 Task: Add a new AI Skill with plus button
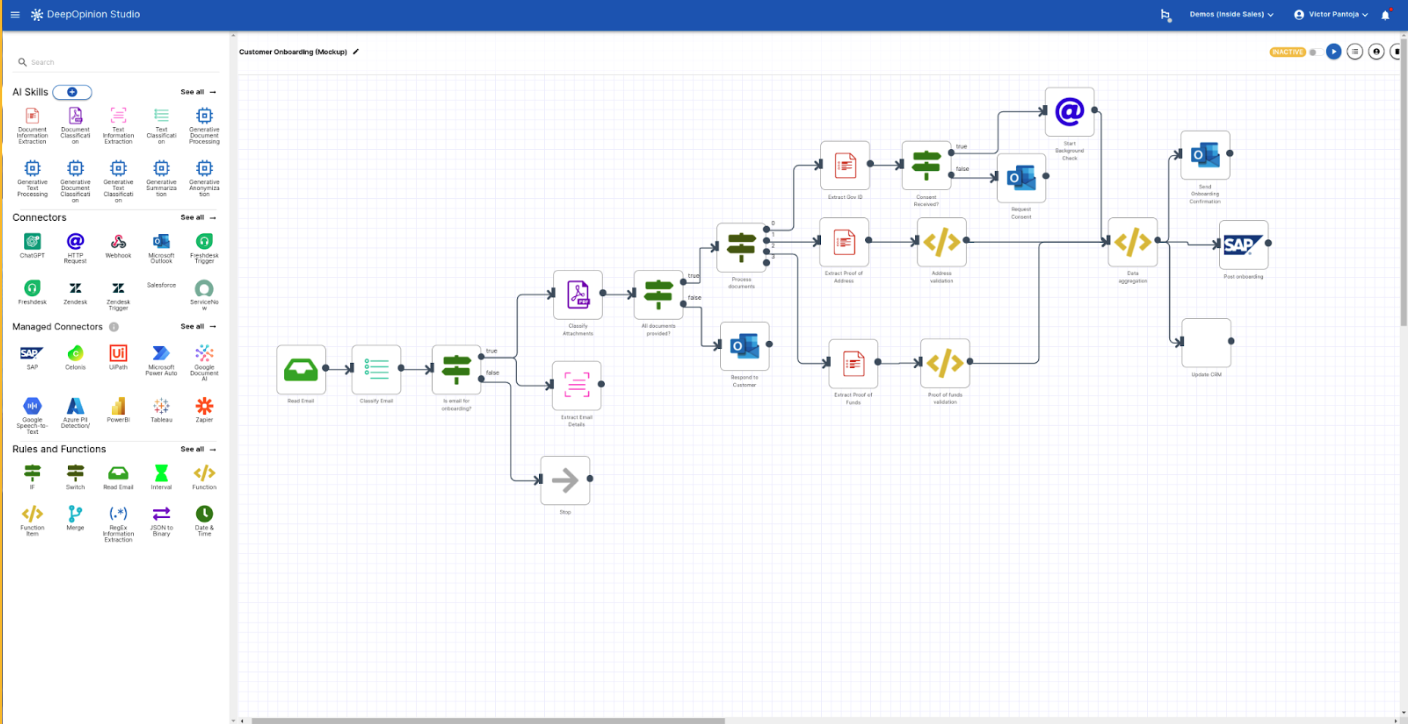(x=72, y=92)
